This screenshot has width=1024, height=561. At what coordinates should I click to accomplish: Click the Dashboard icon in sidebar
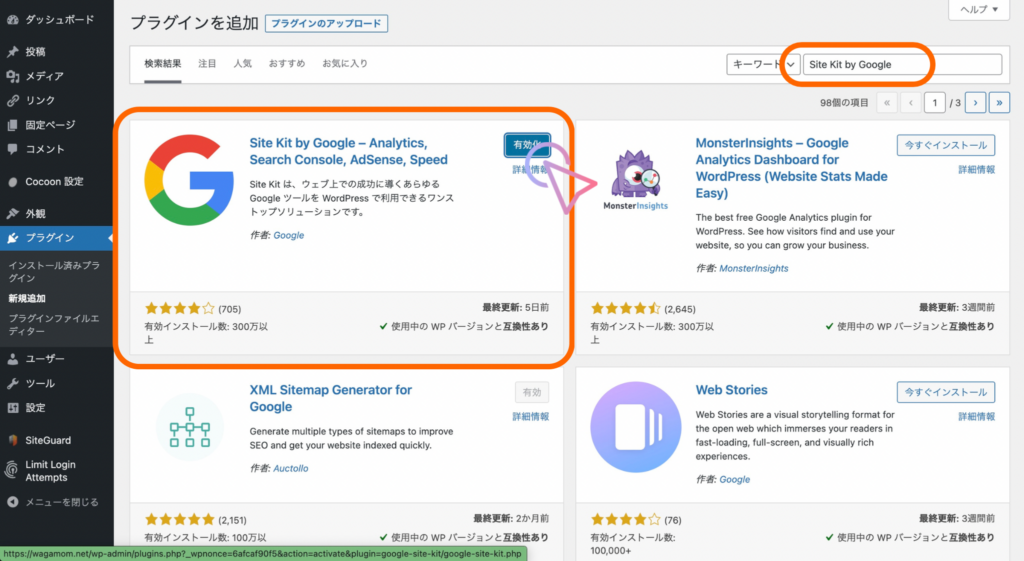click(12, 19)
